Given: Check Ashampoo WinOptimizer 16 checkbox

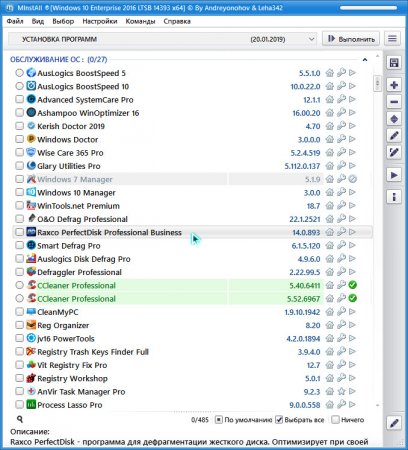Looking at the screenshot, I should click(x=19, y=113).
